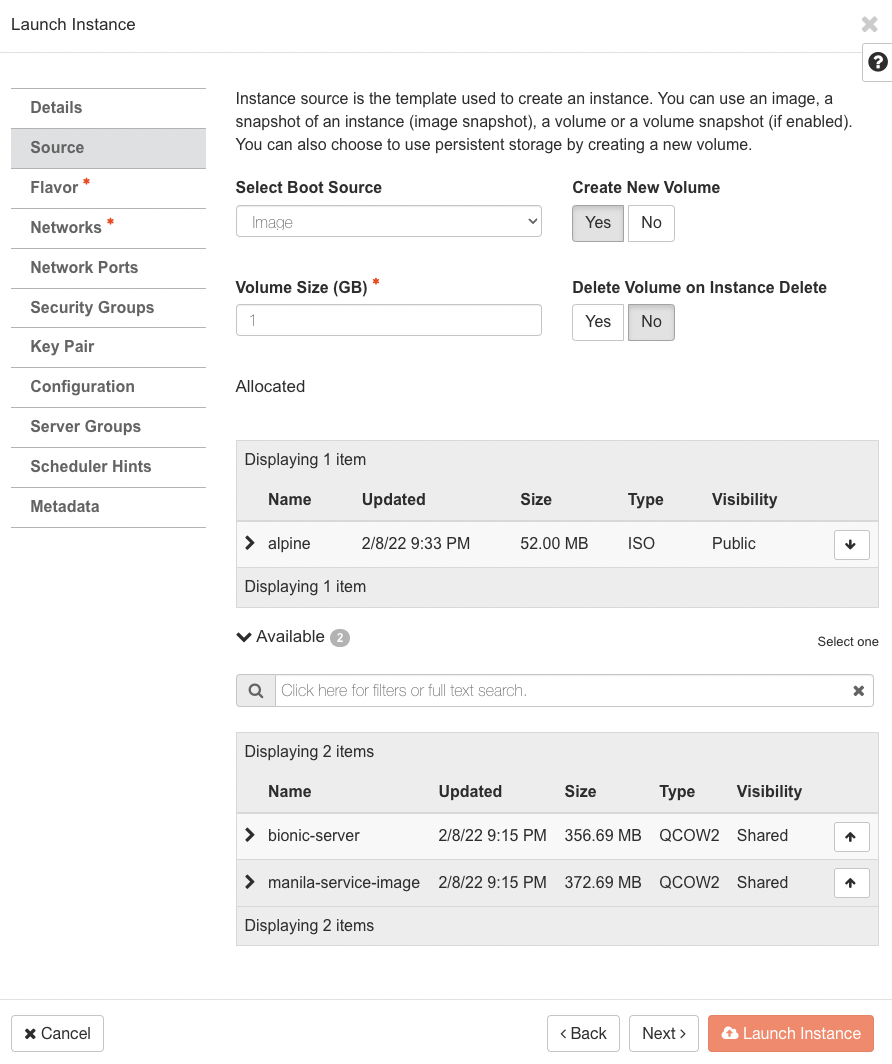Allocate manila-service-image with its up-arrow icon
This screenshot has width=892, height=1064.
pyautogui.click(x=851, y=882)
